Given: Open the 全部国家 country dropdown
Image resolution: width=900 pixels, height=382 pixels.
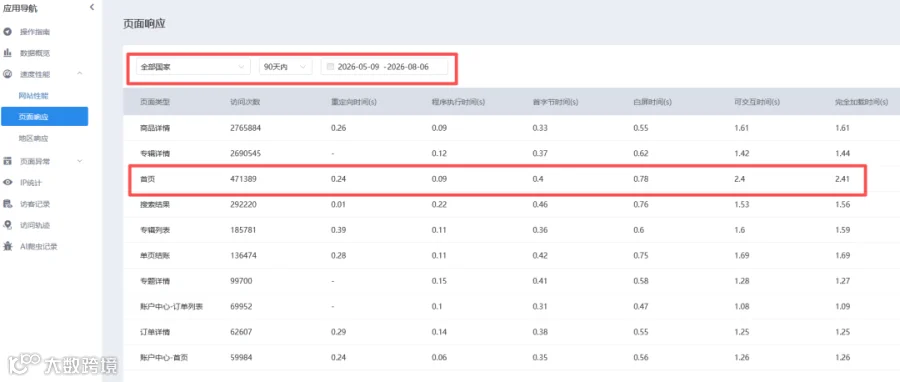Looking at the screenshot, I should point(193,67).
